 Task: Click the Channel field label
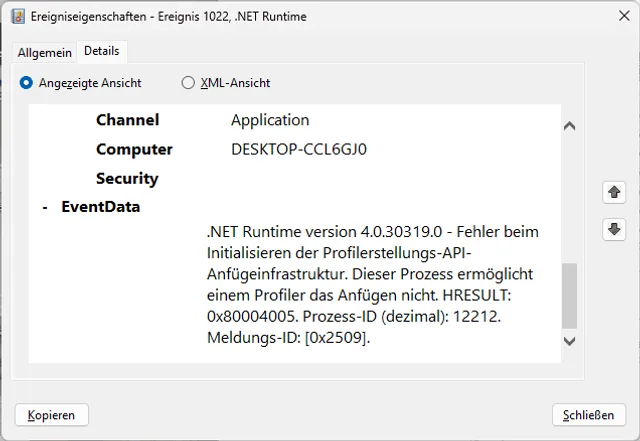click(127, 120)
